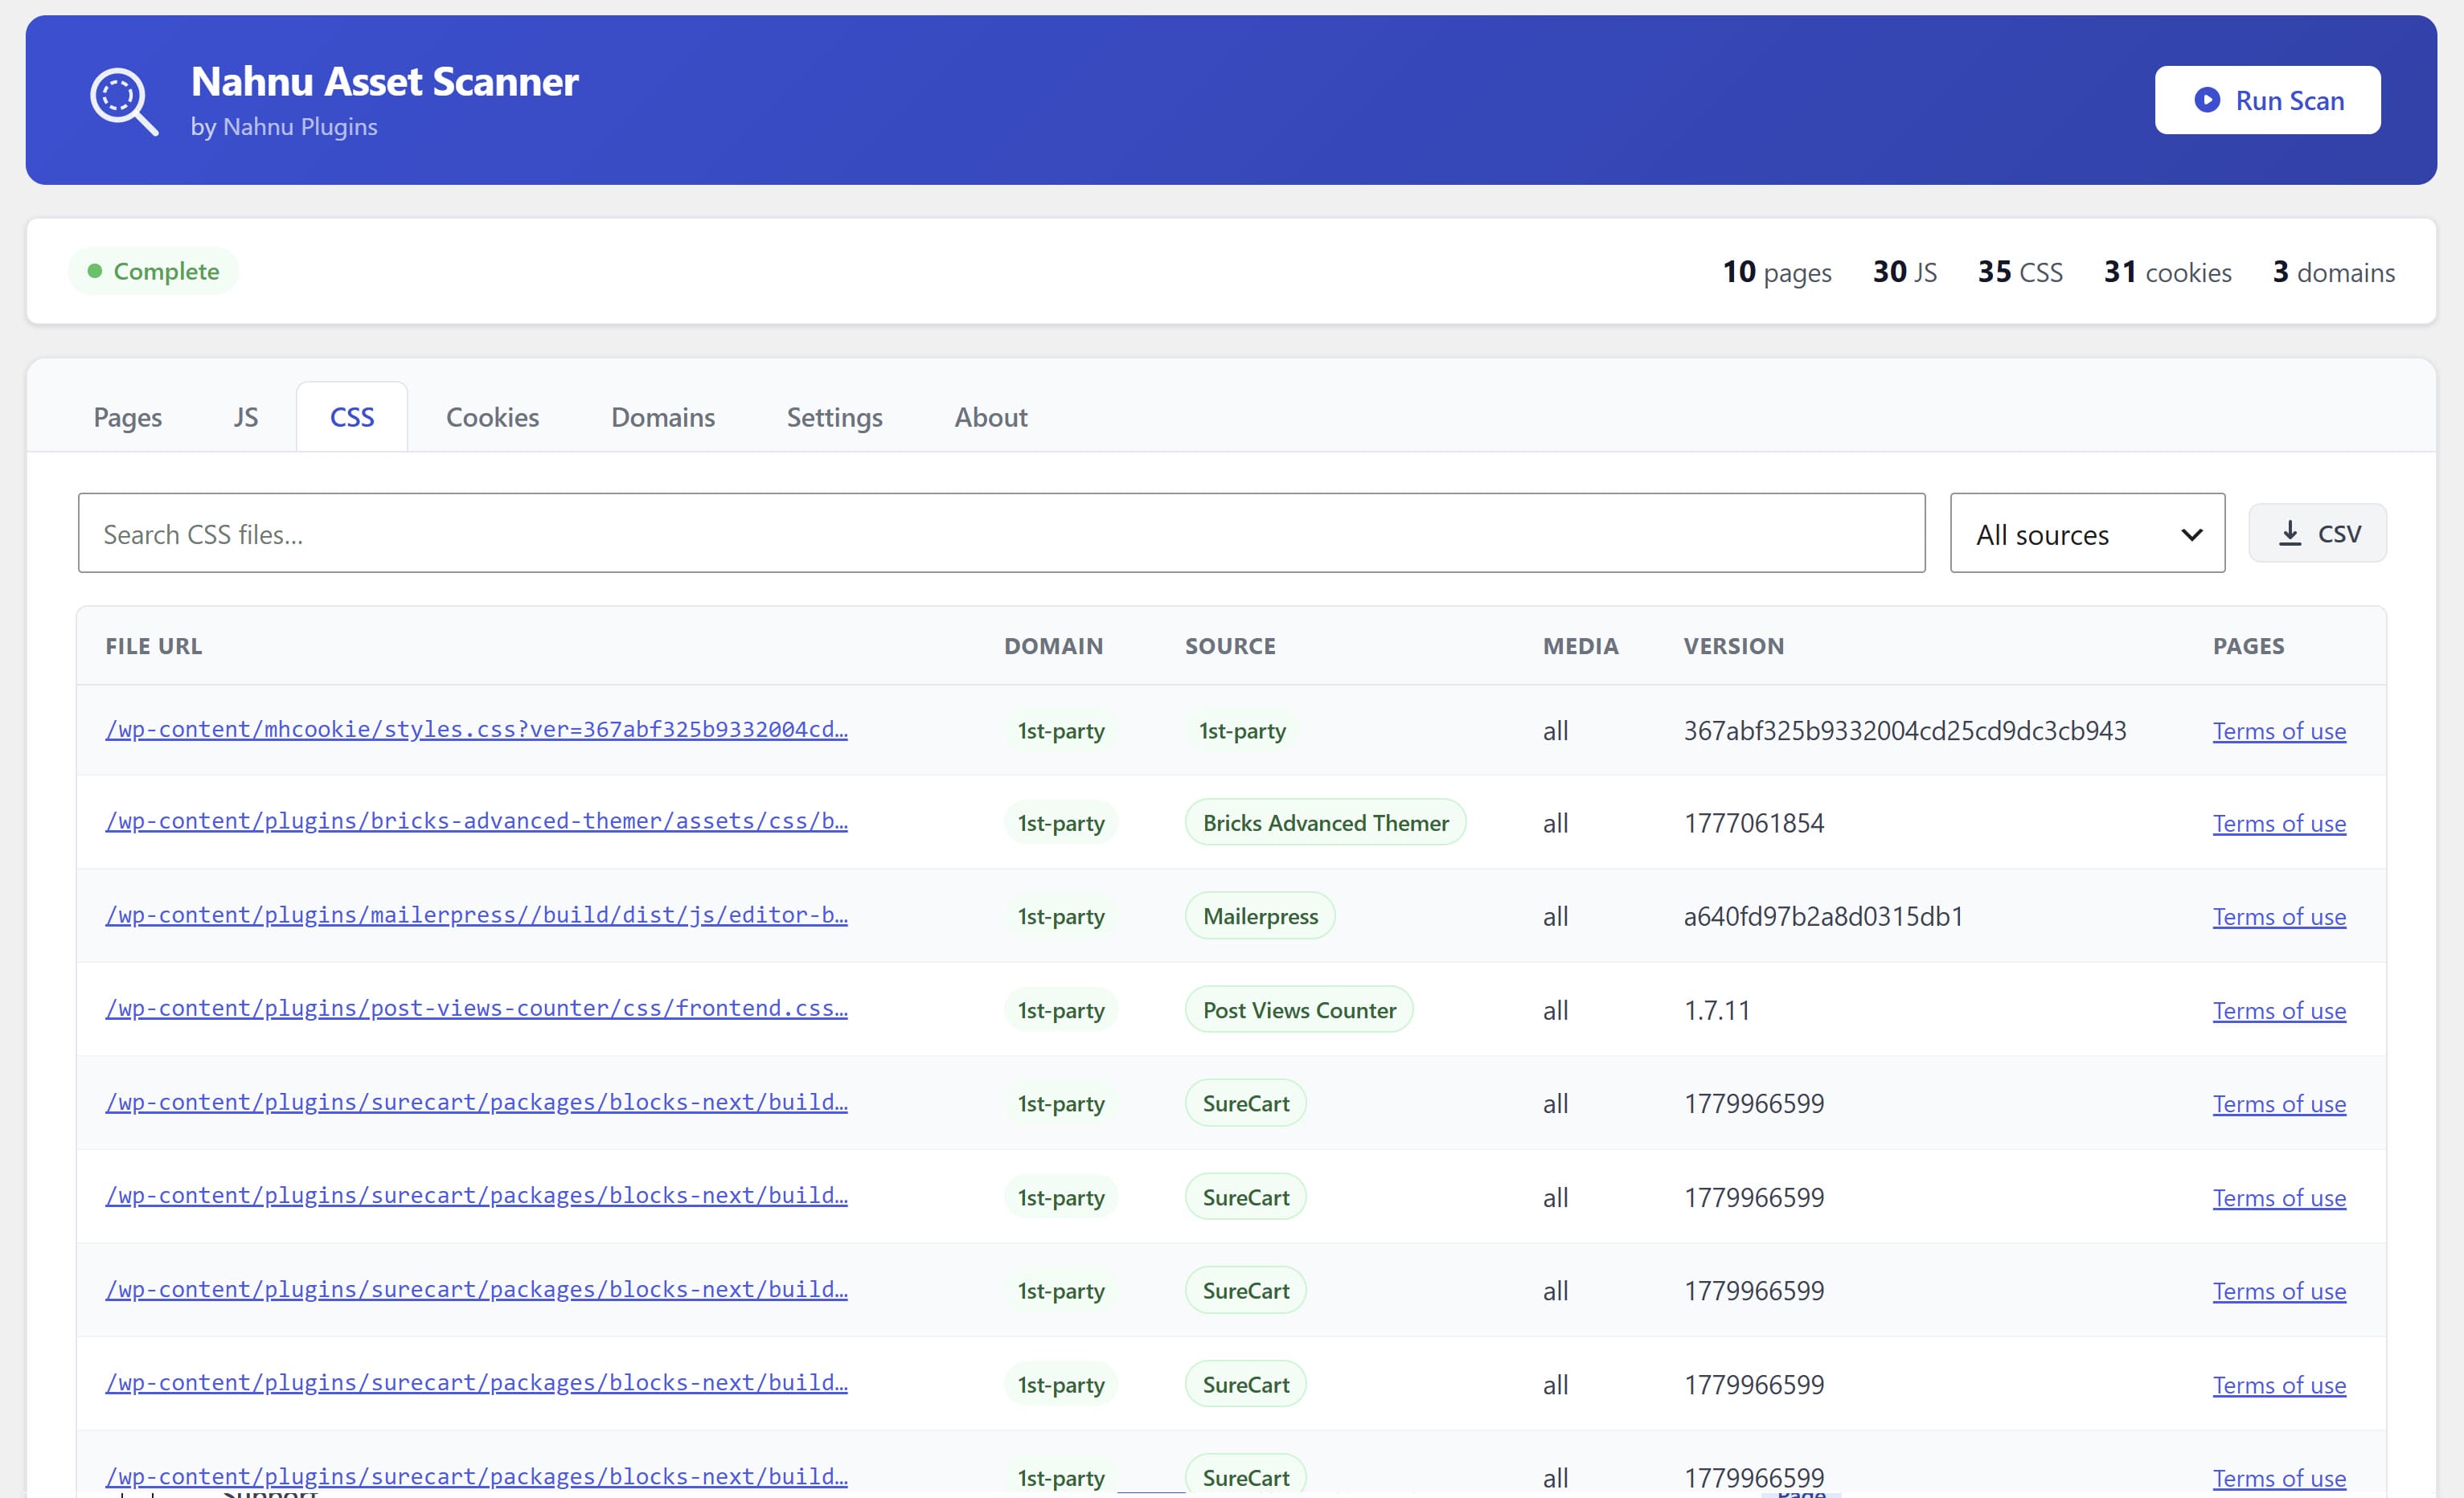This screenshot has width=2464, height=1498.
Task: Open the bricks-advanced-themer CSS file link
Action: pyautogui.click(x=476, y=821)
